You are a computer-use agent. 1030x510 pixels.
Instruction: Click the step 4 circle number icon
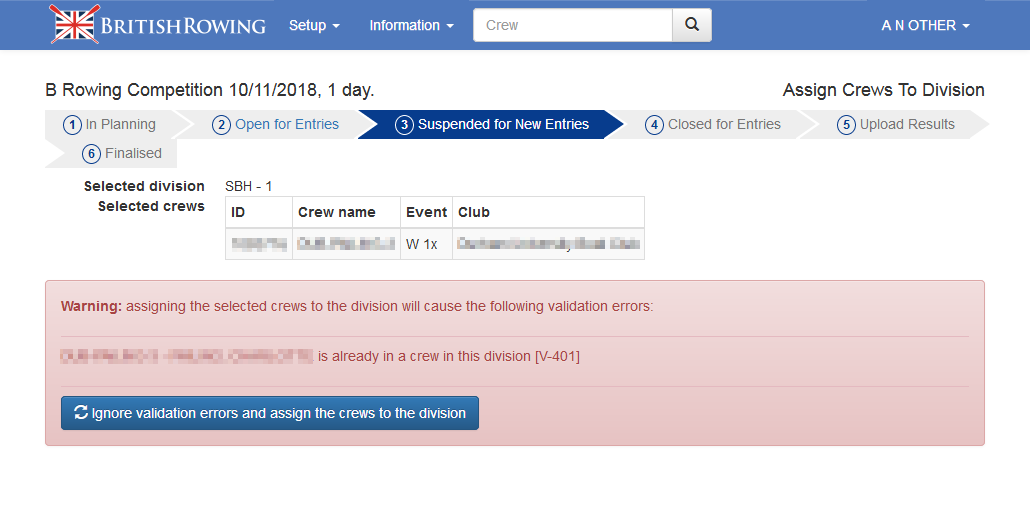pos(654,125)
